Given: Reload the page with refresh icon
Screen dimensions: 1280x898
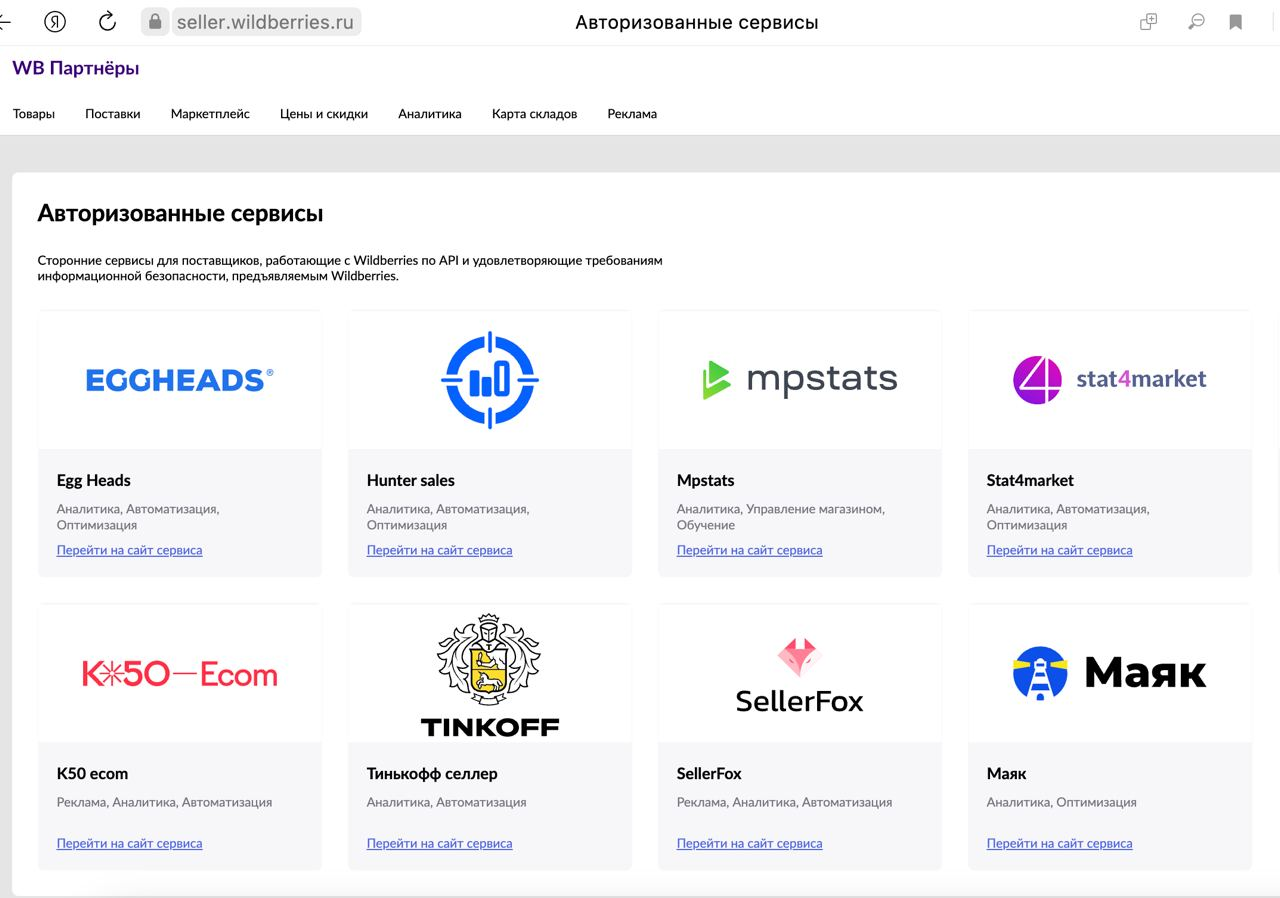Looking at the screenshot, I should coord(107,22).
